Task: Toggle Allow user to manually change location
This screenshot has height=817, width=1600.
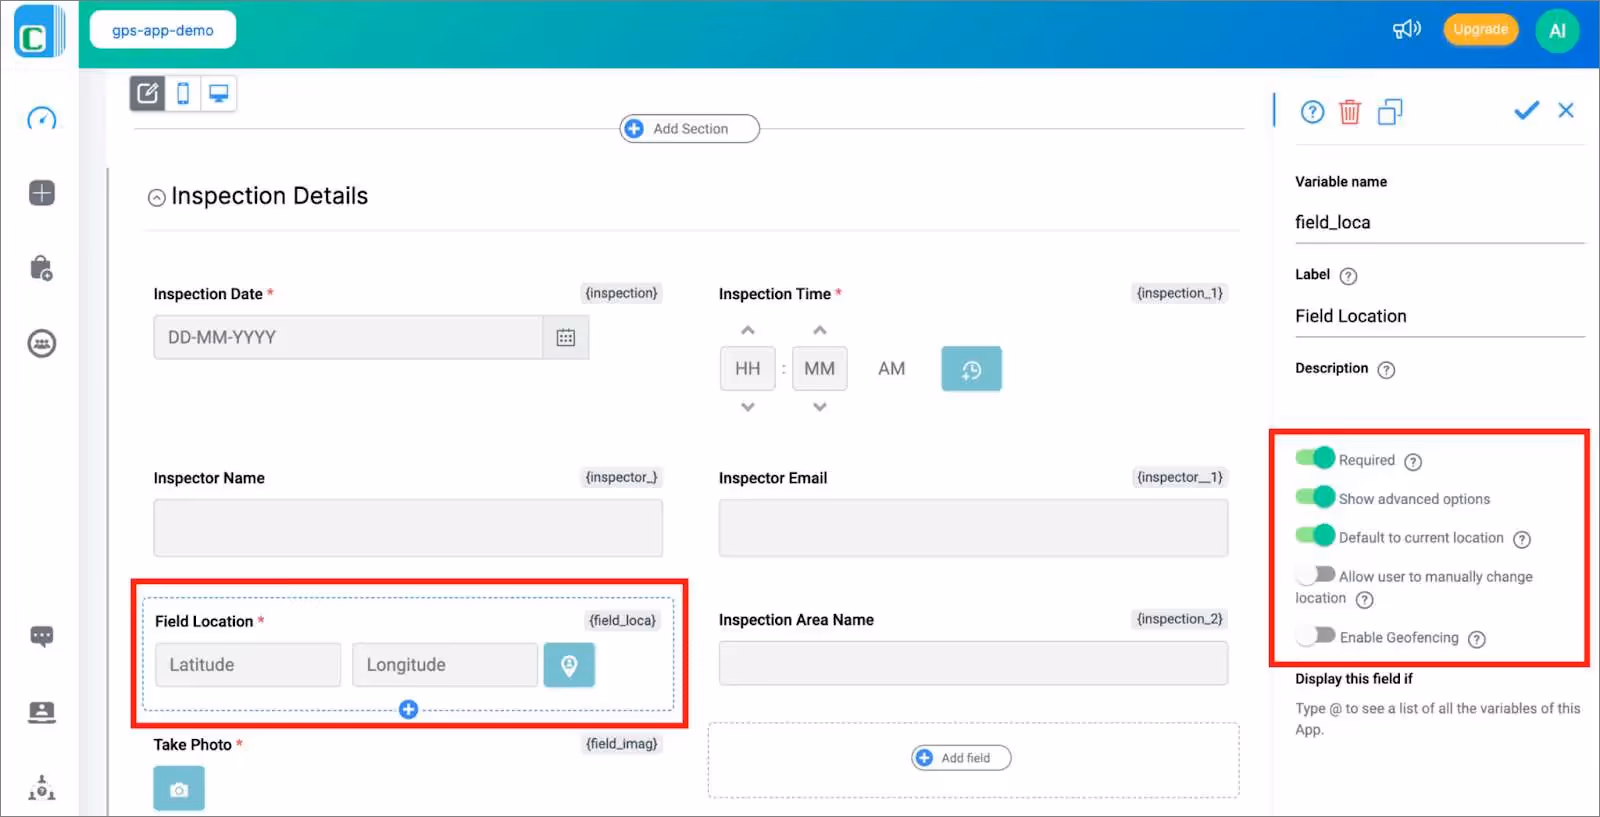Action: 1315,574
